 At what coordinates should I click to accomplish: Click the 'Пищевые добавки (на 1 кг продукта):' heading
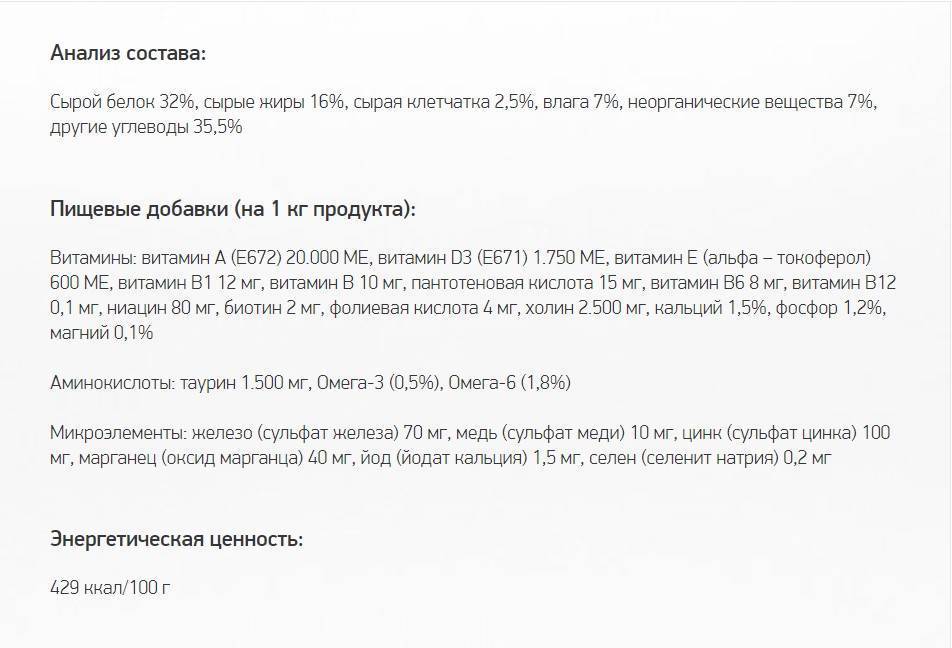pyautogui.click(x=233, y=210)
